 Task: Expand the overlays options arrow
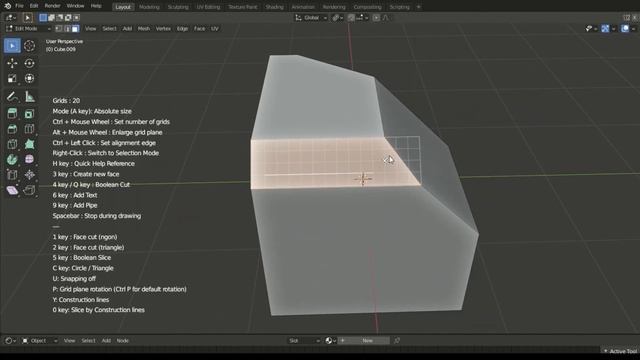[x=633, y=29]
